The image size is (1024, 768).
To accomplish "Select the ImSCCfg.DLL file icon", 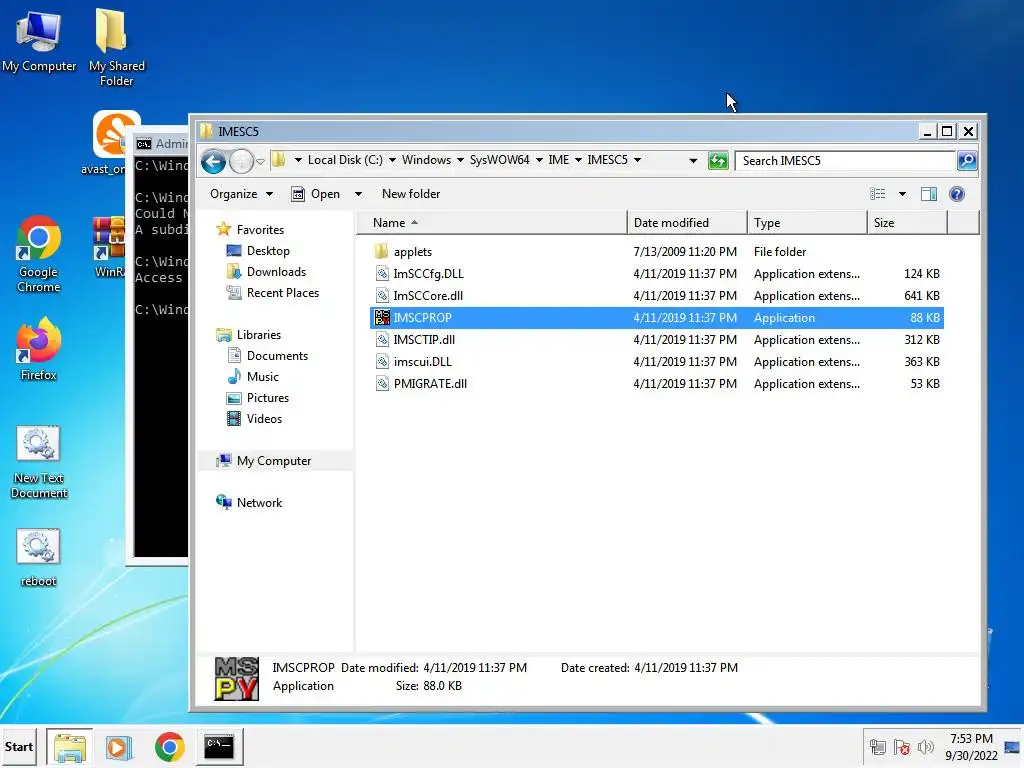I will click(x=382, y=274).
